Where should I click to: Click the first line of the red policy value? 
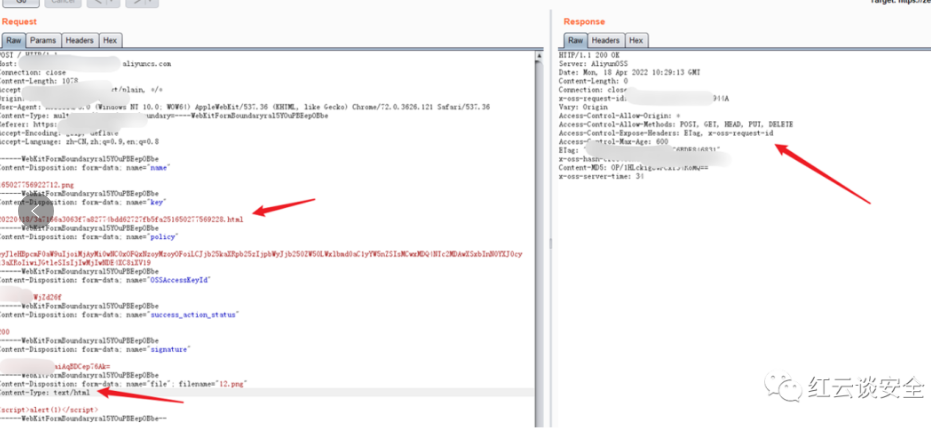261,254
